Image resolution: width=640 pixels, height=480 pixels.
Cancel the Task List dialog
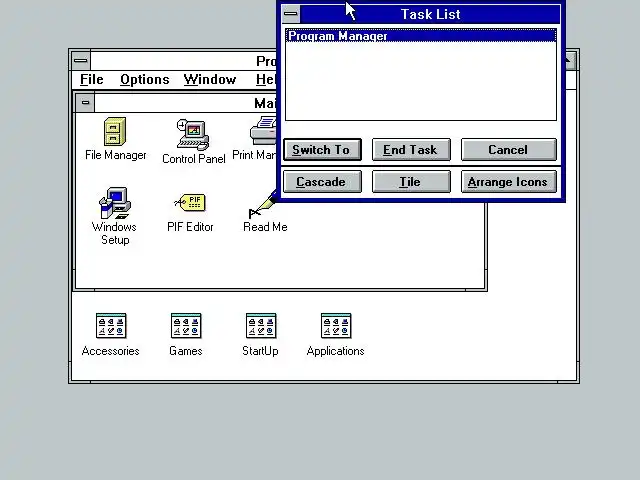click(509, 149)
